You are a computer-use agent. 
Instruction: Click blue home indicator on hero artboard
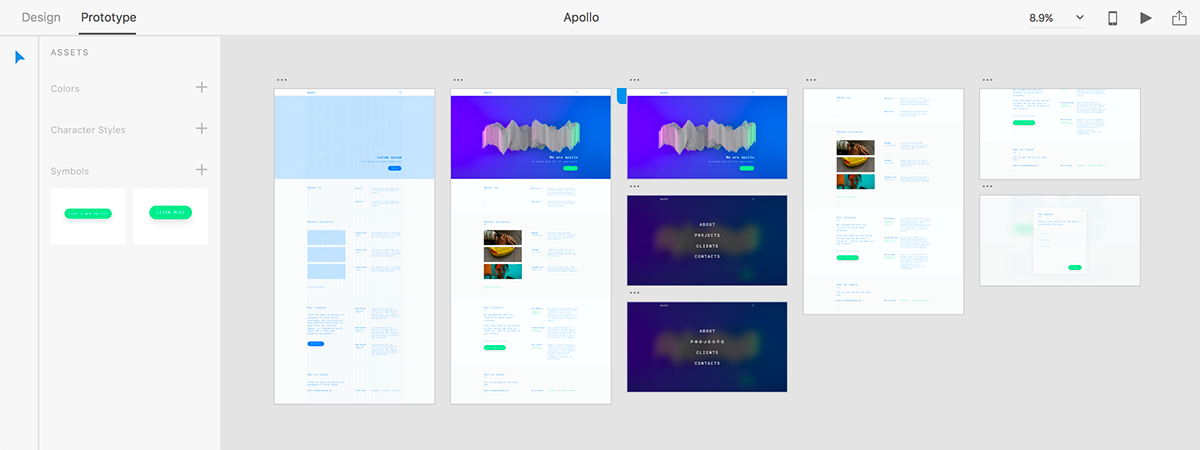pos(622,96)
